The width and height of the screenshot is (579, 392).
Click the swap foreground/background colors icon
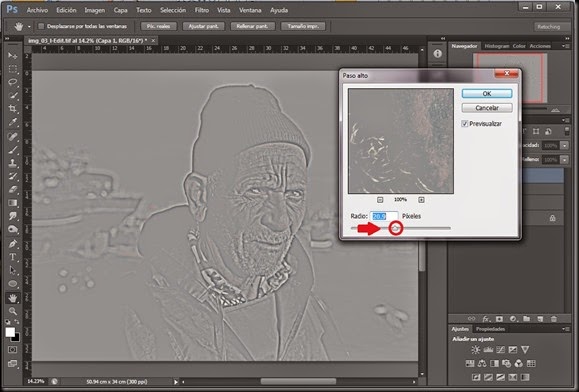[17, 322]
